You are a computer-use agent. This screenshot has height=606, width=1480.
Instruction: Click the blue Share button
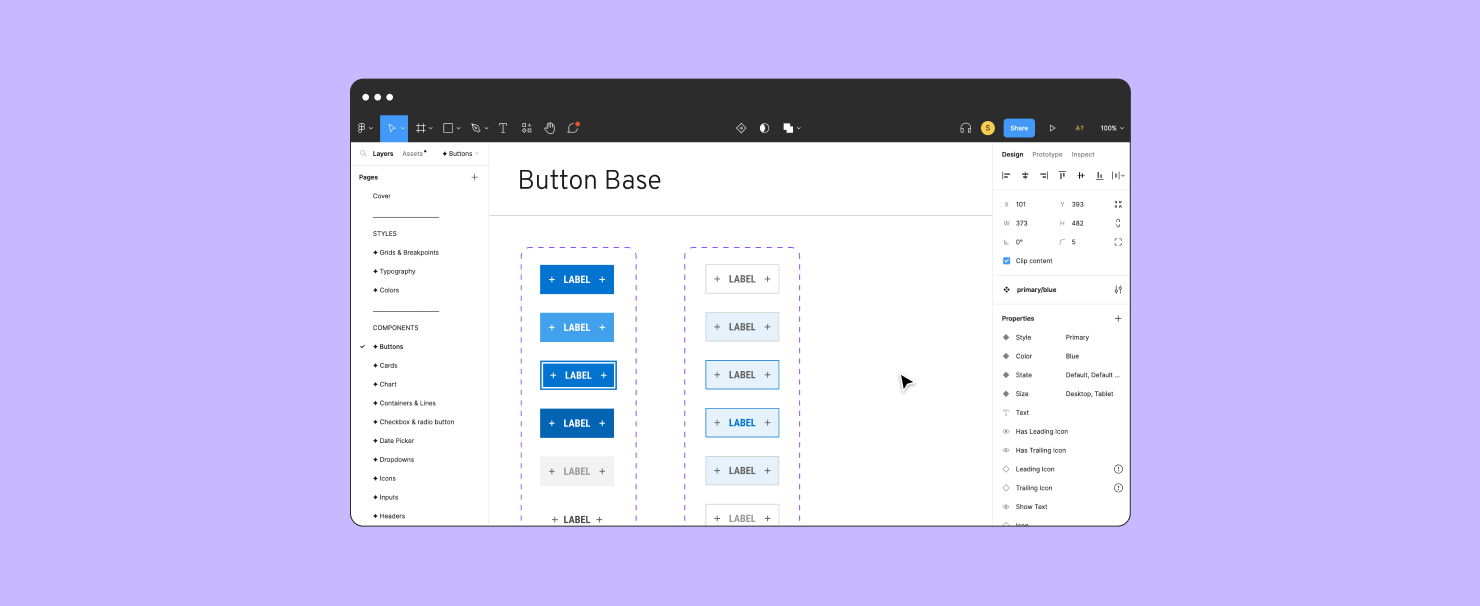pos(1019,128)
